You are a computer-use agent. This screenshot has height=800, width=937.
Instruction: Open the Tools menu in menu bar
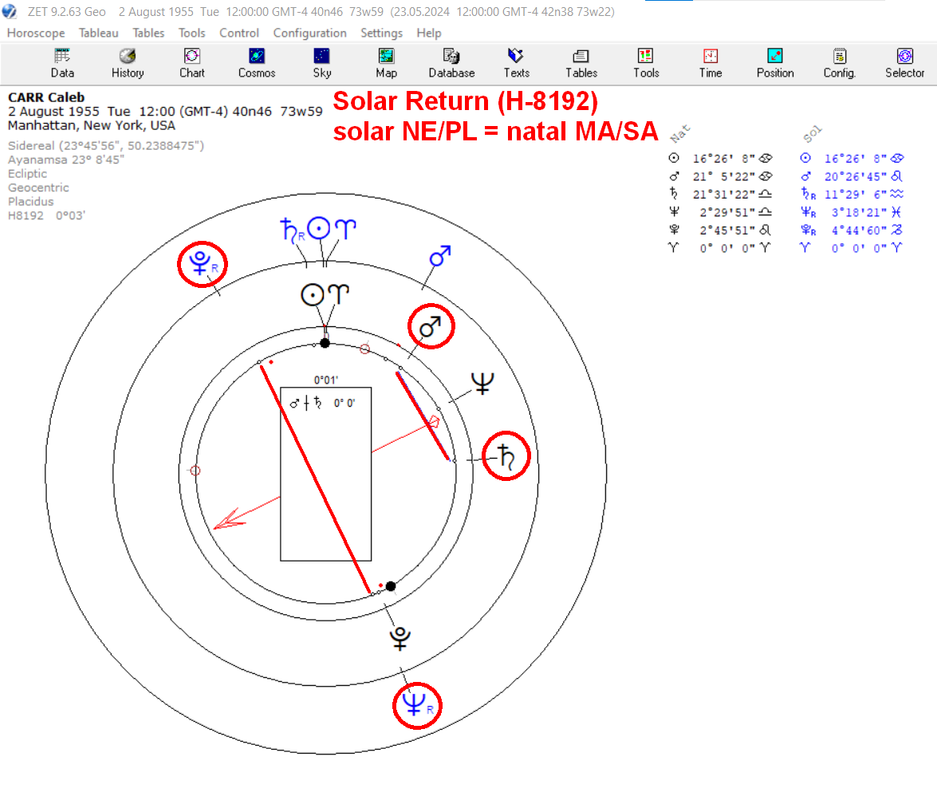[x=192, y=33]
